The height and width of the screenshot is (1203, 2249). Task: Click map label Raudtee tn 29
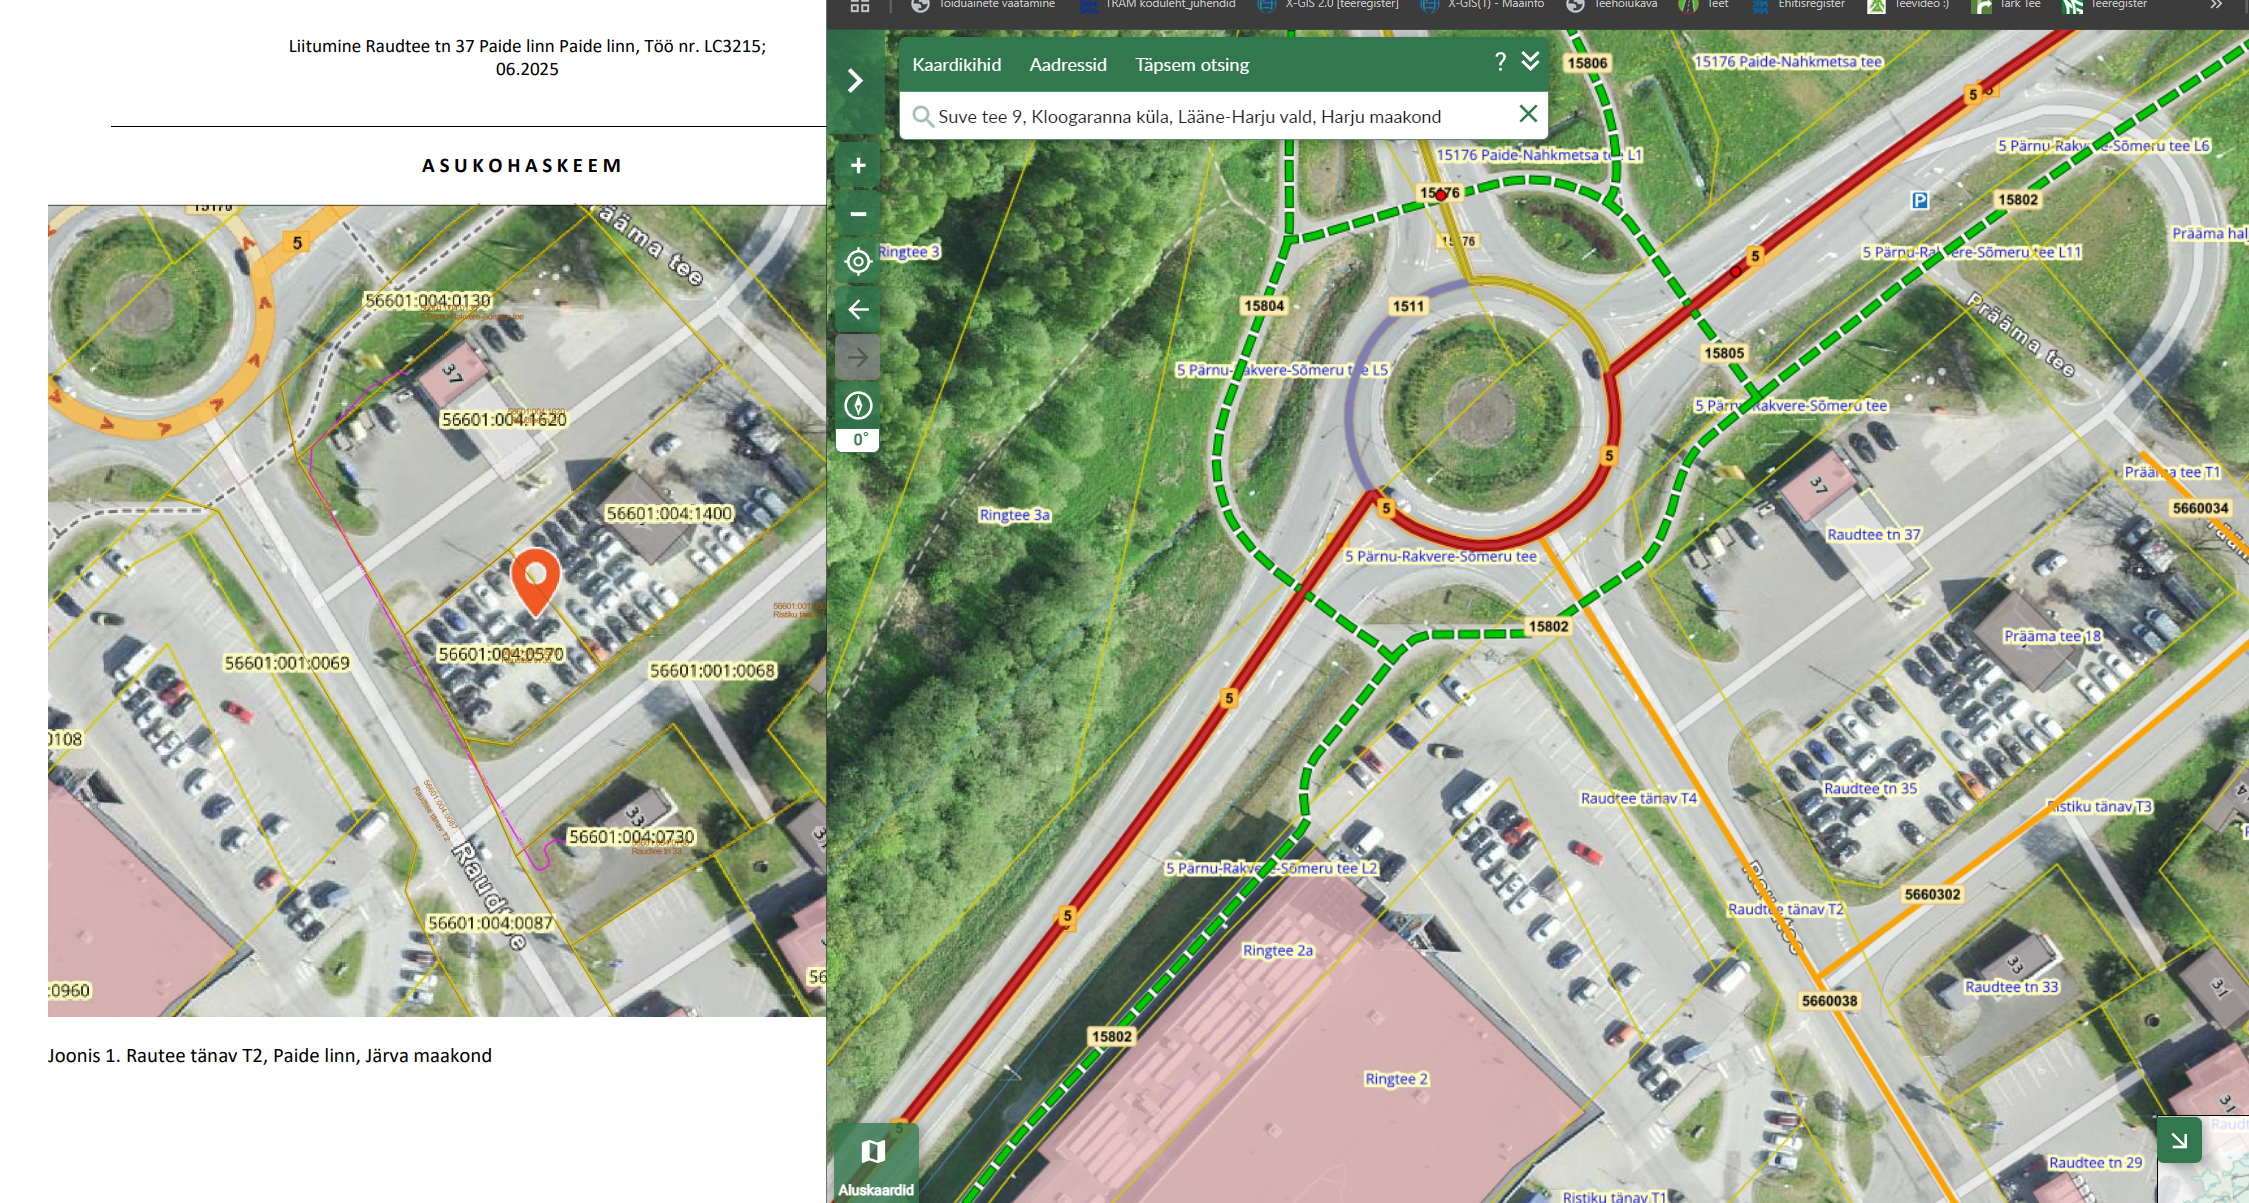(x=2096, y=1163)
